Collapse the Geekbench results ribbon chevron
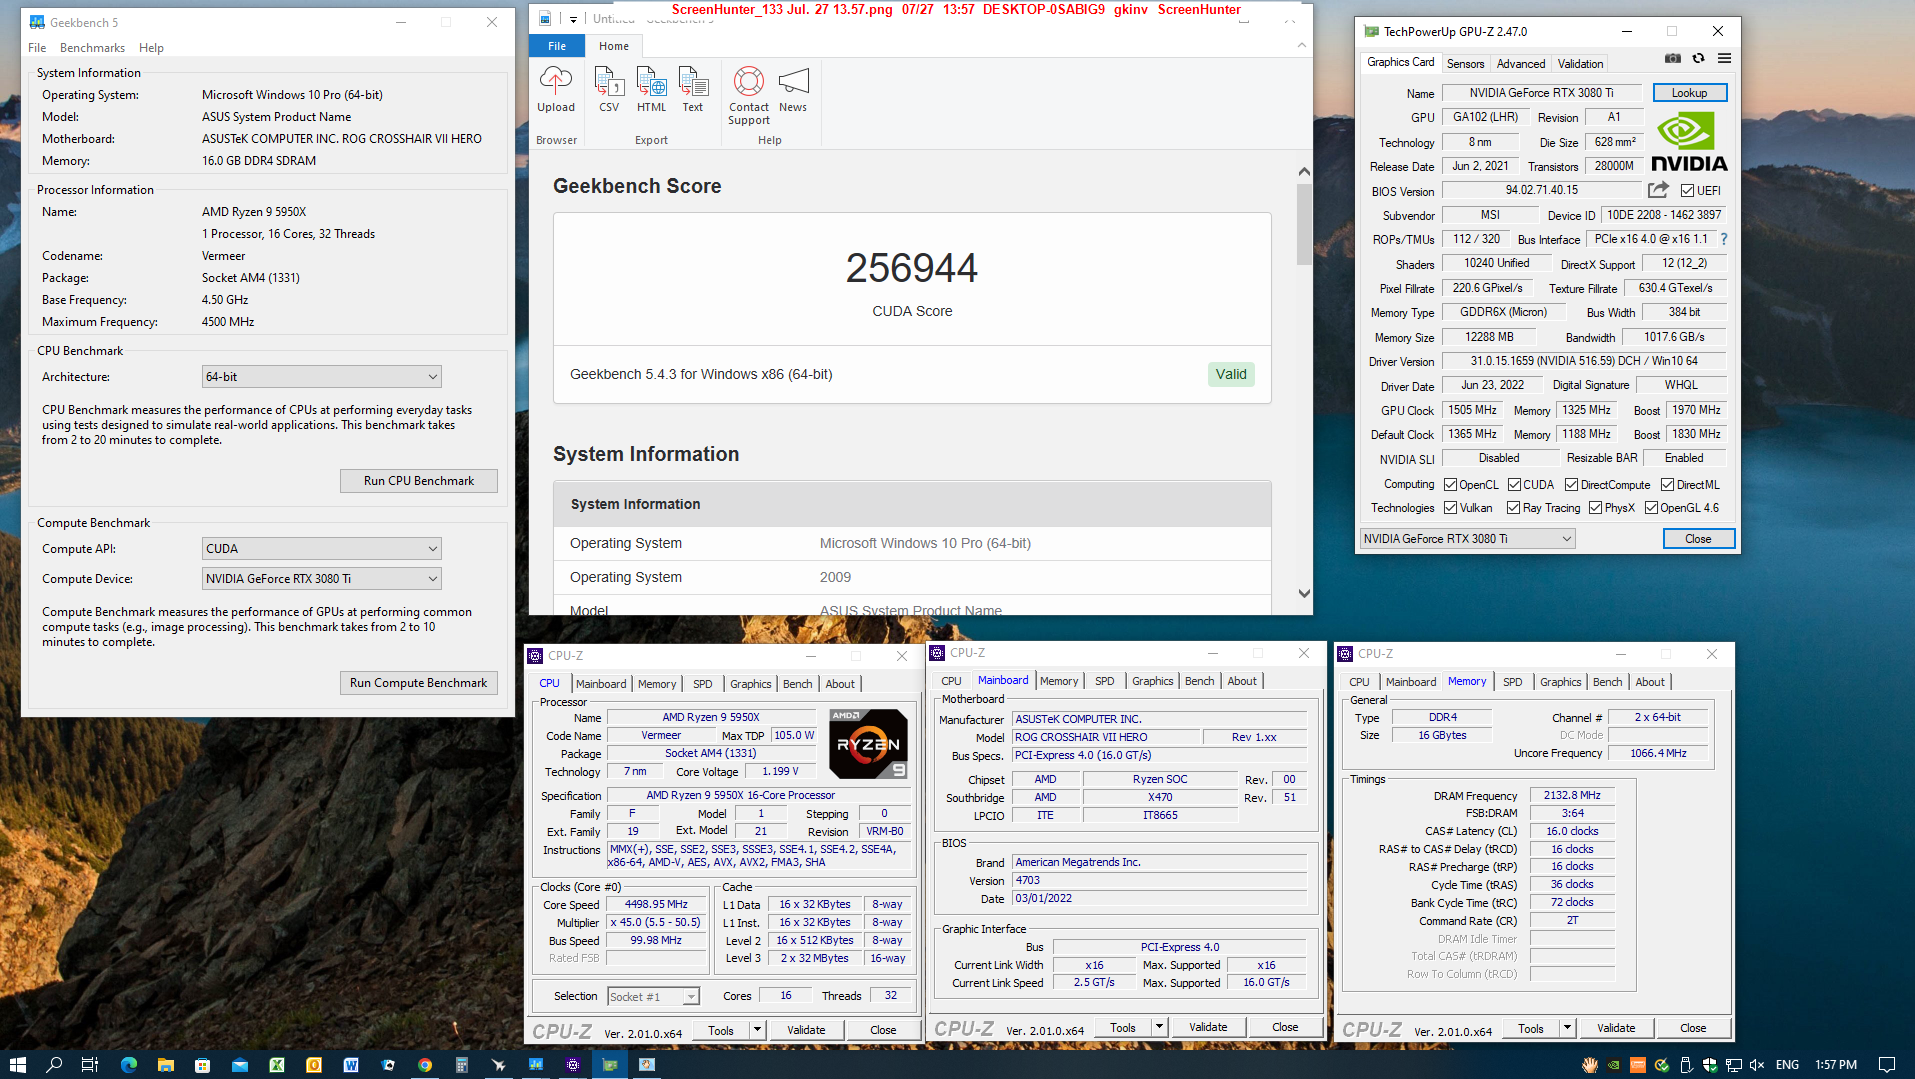Image resolution: width=1915 pixels, height=1079 pixels. tap(1301, 45)
